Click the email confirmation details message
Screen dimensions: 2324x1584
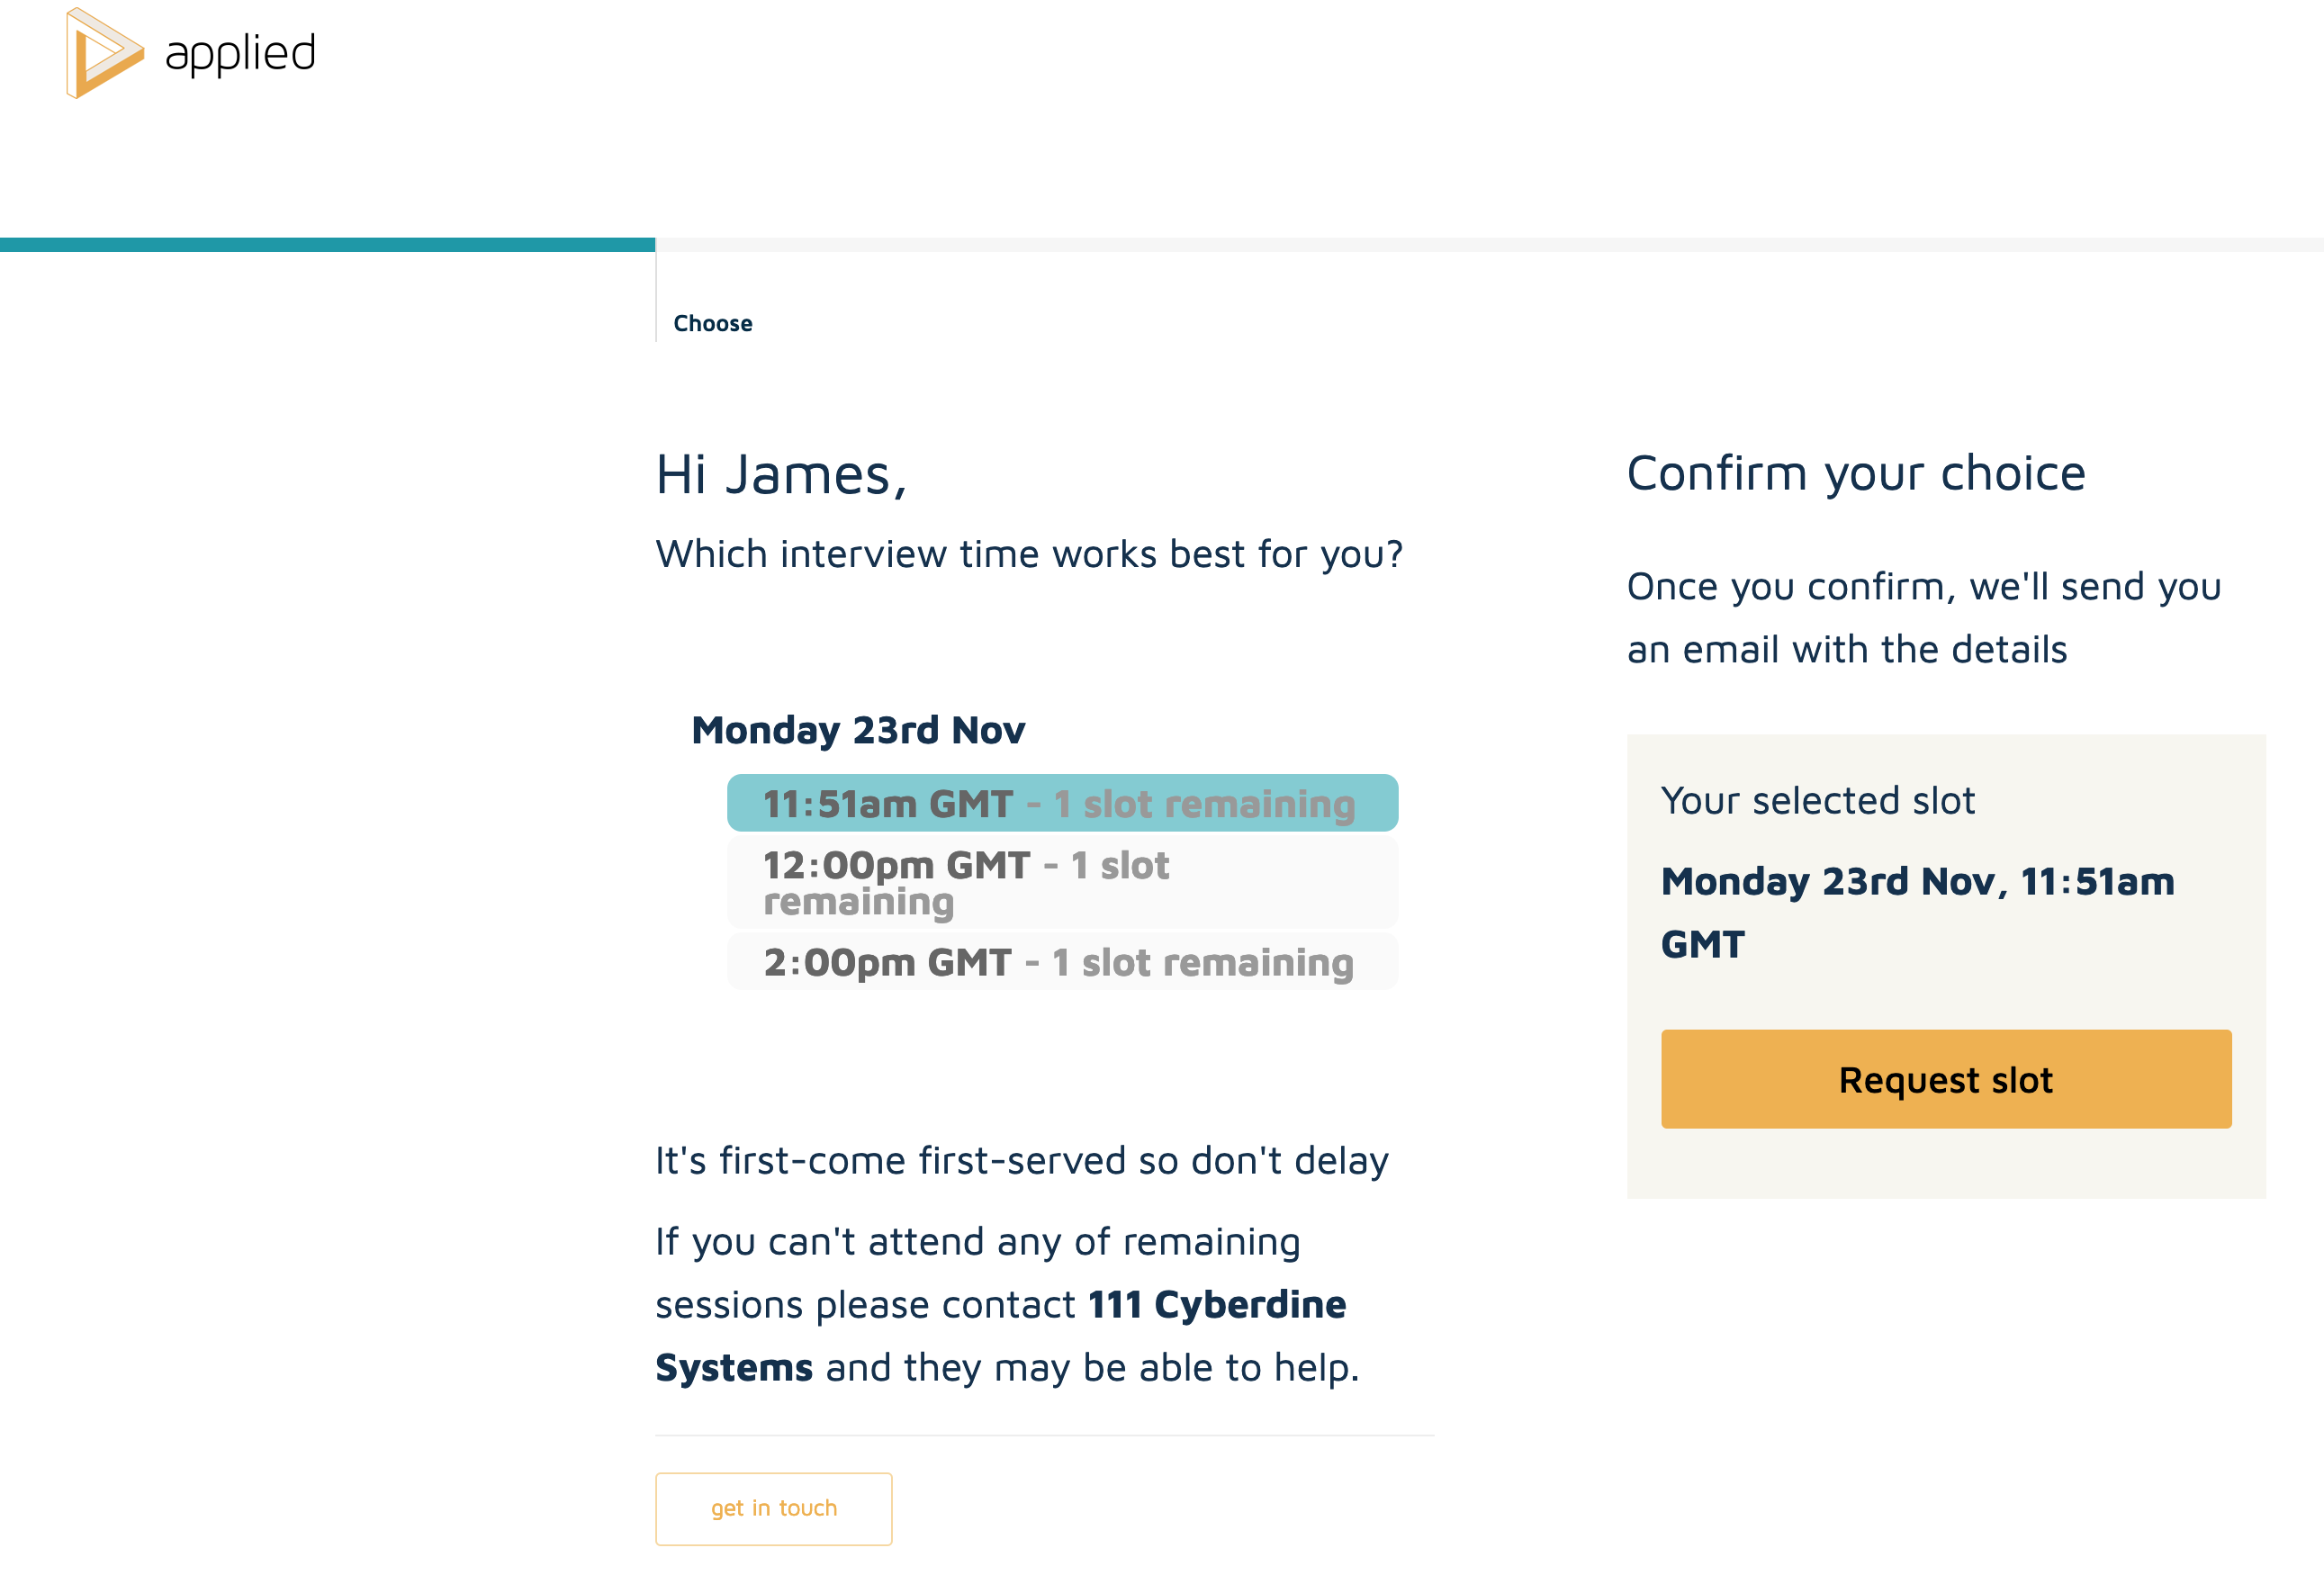1923,617
